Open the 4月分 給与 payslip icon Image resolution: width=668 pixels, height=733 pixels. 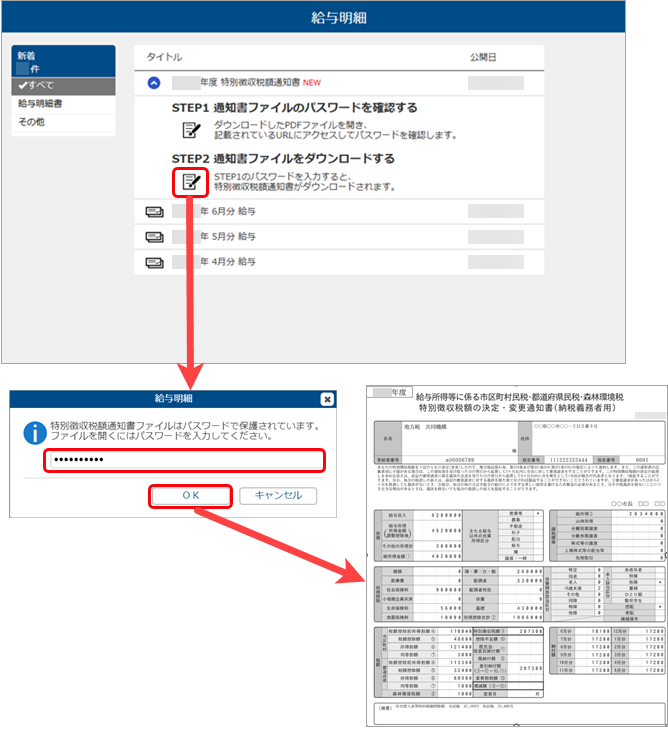tap(154, 262)
